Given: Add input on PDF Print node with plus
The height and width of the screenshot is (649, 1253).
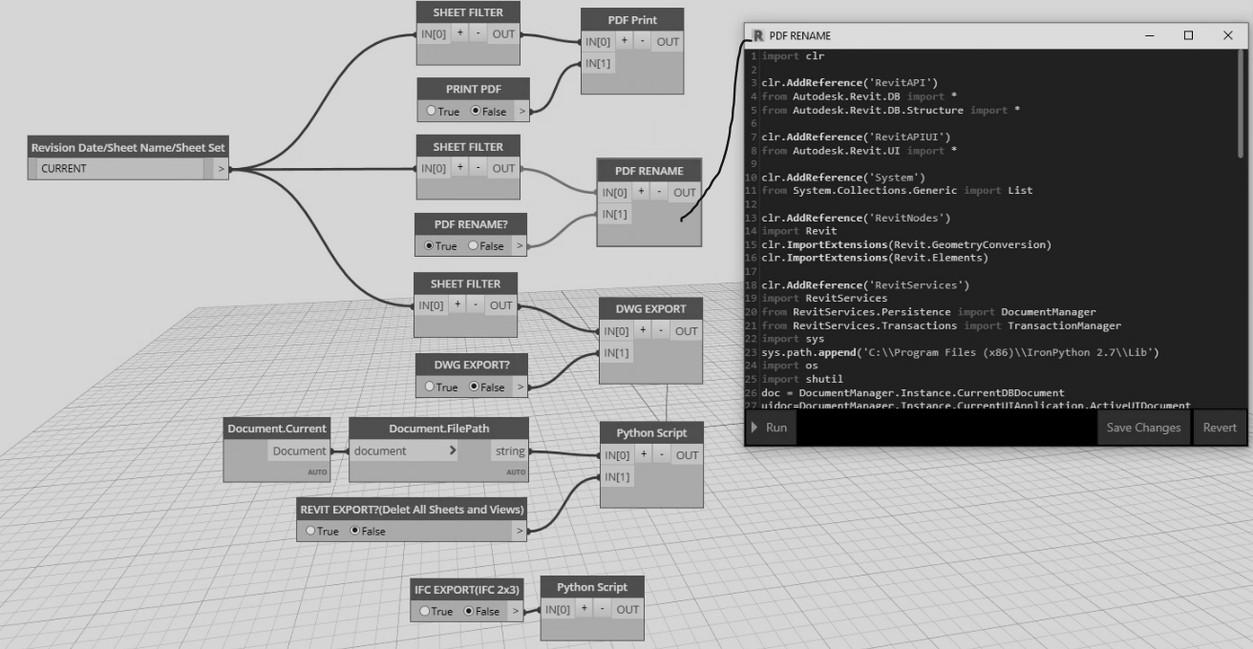Looking at the screenshot, I should [x=624, y=41].
